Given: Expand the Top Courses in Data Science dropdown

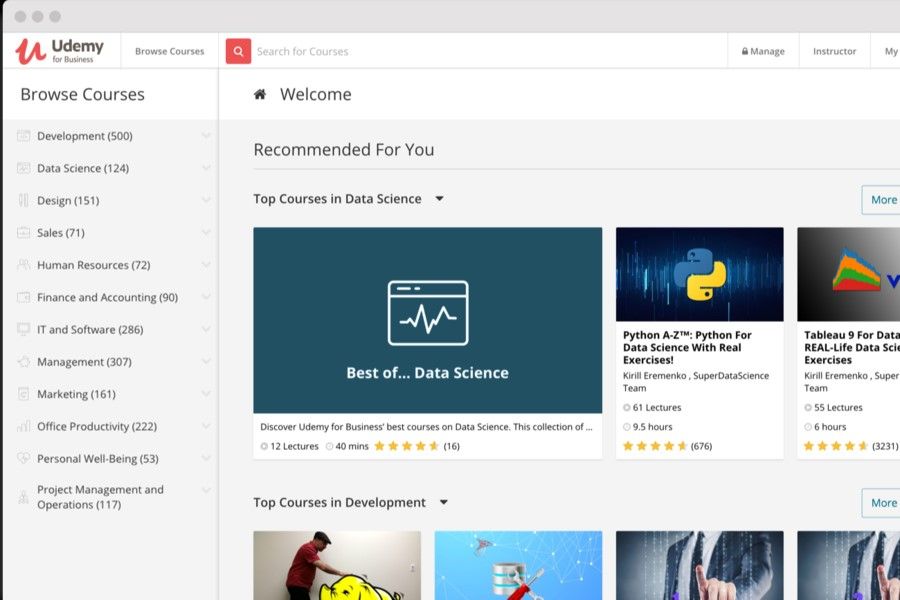Looking at the screenshot, I should (438, 198).
